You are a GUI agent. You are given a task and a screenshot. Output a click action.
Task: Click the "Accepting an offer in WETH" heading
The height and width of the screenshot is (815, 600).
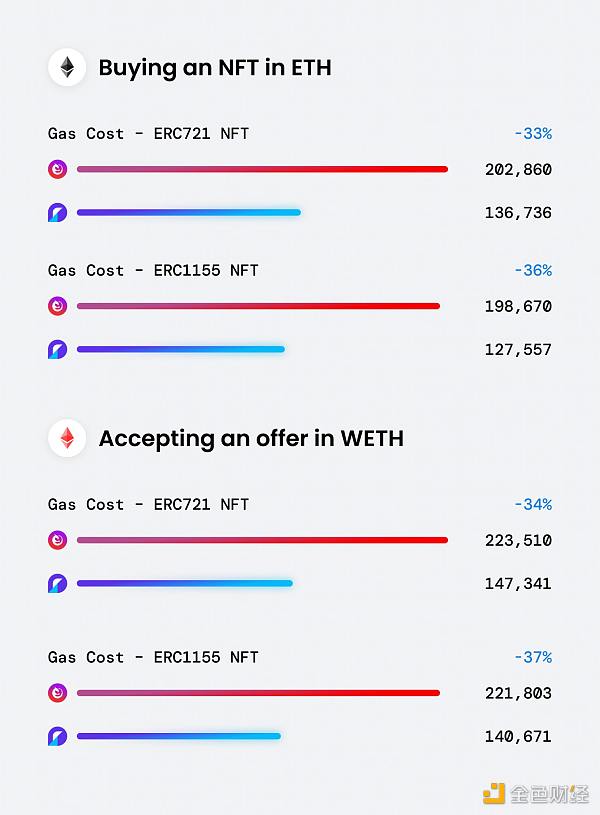point(251,438)
